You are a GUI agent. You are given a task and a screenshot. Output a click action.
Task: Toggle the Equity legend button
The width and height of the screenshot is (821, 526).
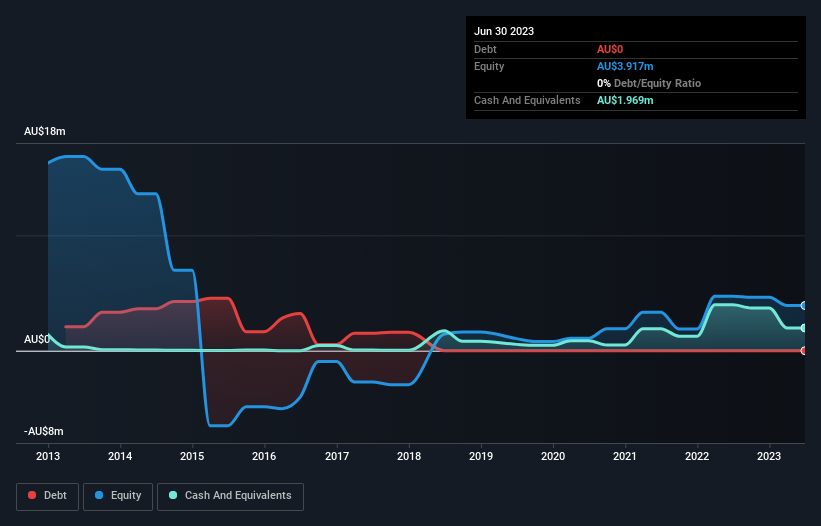118,496
